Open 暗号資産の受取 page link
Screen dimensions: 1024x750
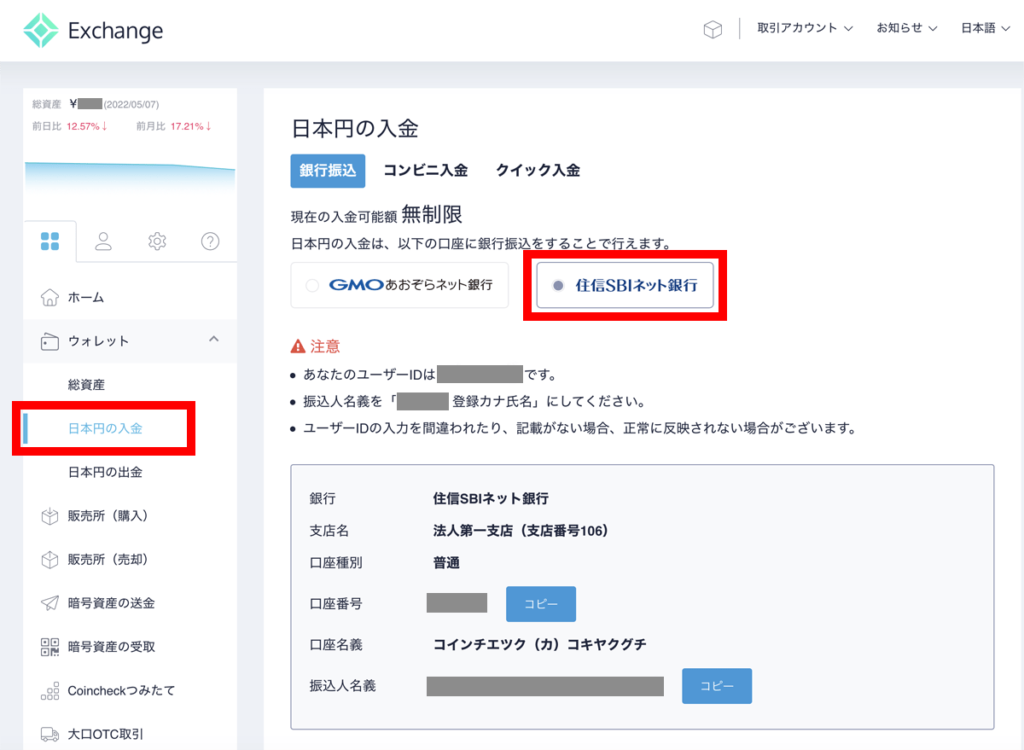(x=112, y=647)
